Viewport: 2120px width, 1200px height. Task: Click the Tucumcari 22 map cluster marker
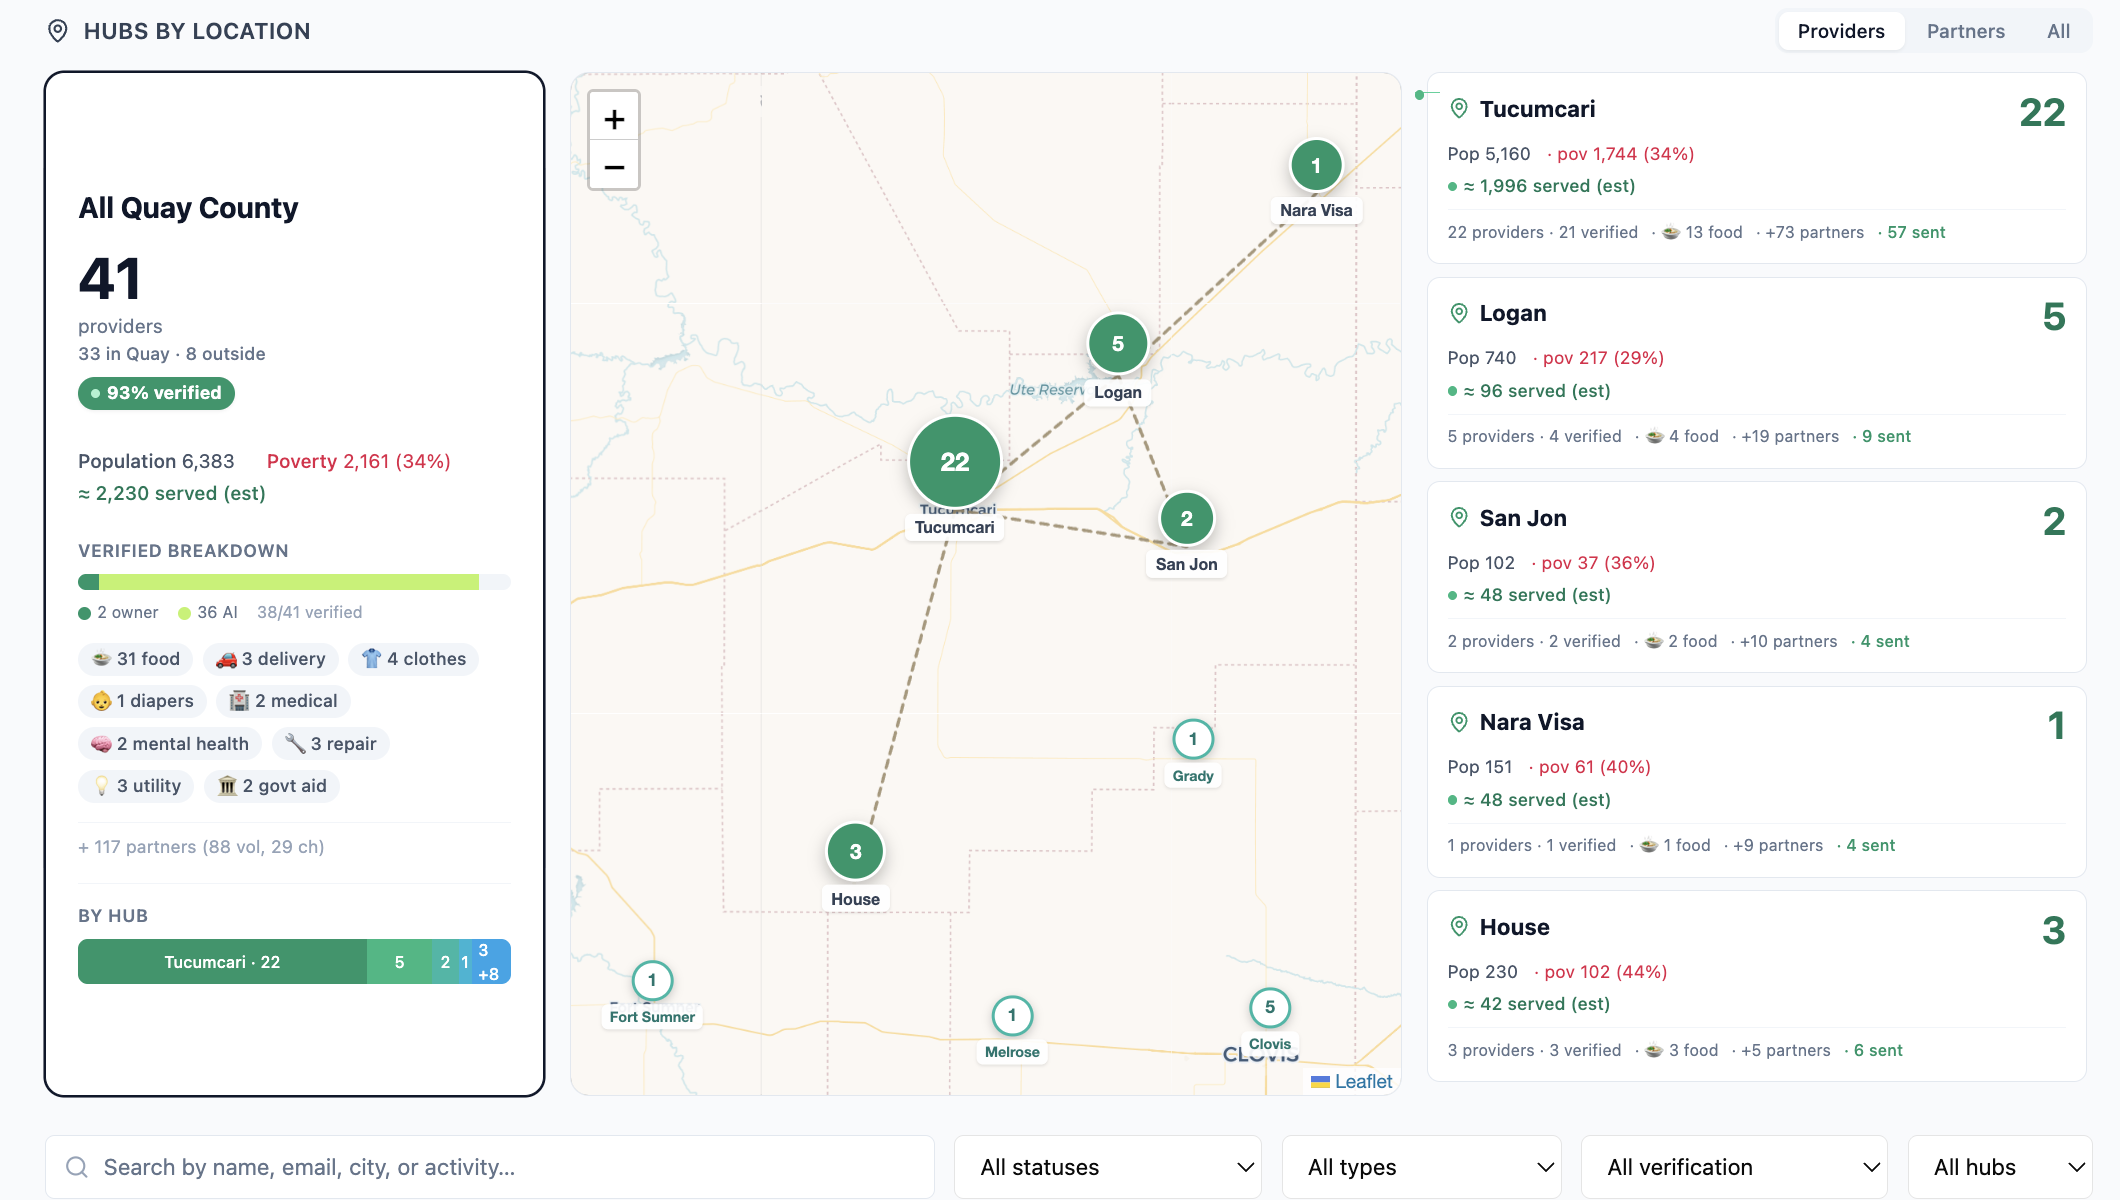(955, 462)
